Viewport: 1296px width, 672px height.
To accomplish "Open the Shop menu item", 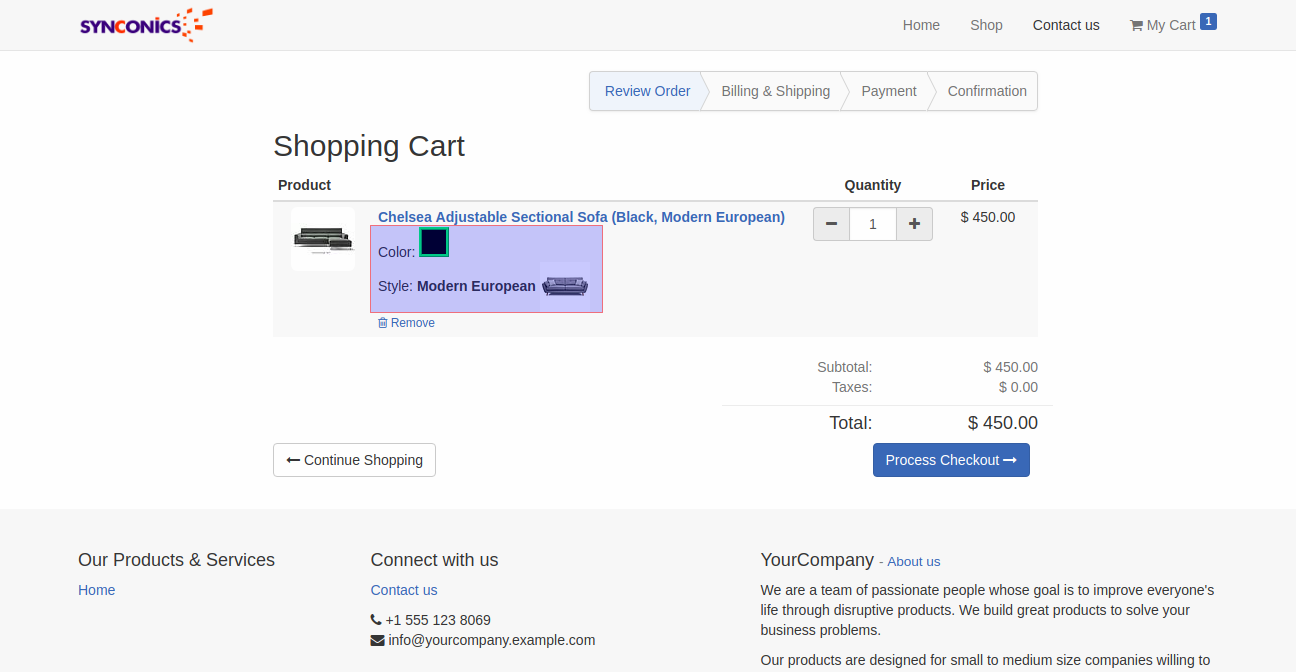I will tap(986, 25).
